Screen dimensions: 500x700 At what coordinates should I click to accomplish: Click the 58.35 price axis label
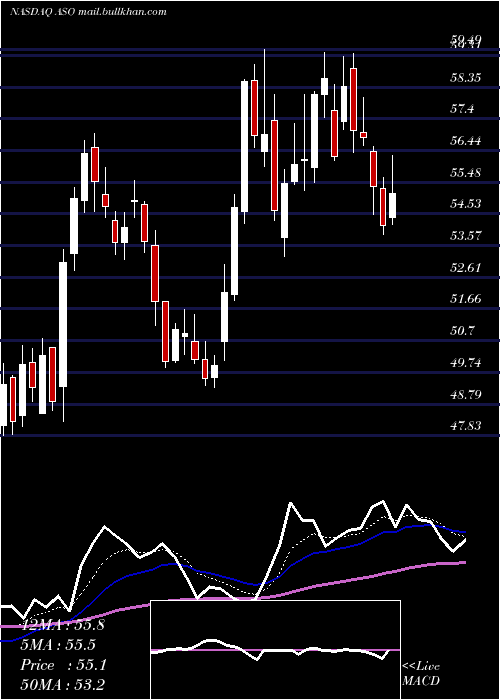pyautogui.click(x=466, y=78)
